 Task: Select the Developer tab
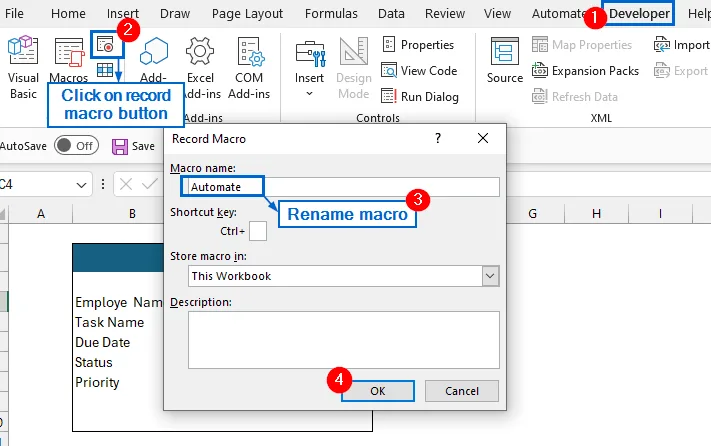coord(639,14)
